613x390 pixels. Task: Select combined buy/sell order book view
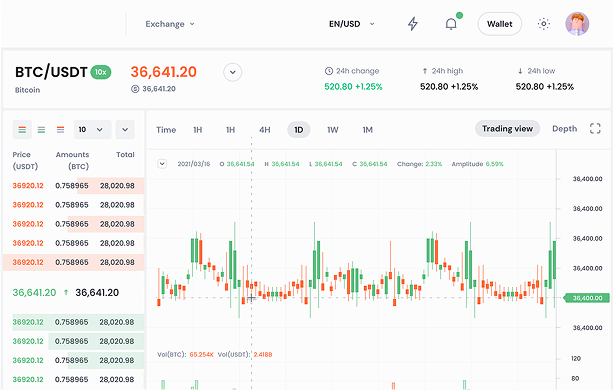(x=22, y=130)
